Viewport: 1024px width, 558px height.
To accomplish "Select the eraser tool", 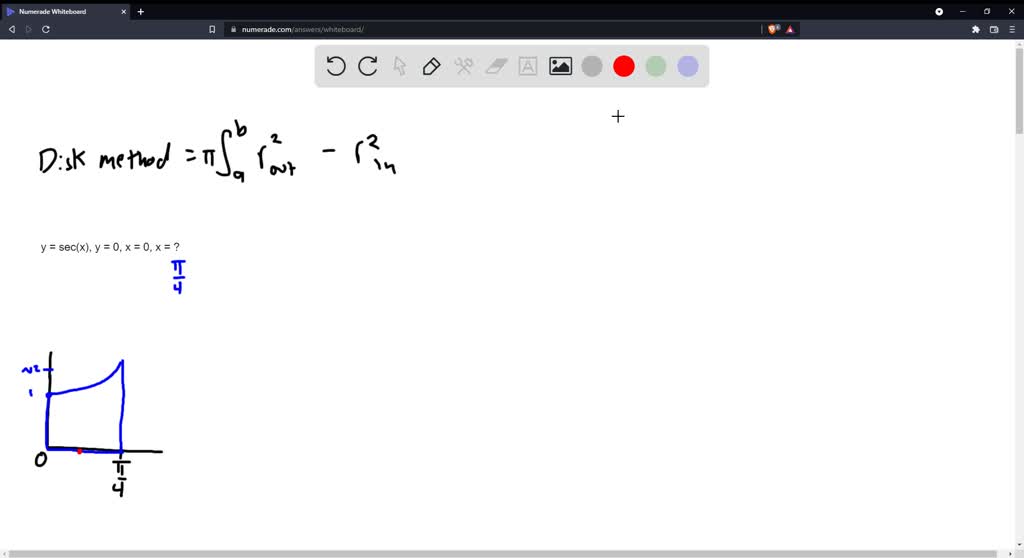I will (x=496, y=67).
